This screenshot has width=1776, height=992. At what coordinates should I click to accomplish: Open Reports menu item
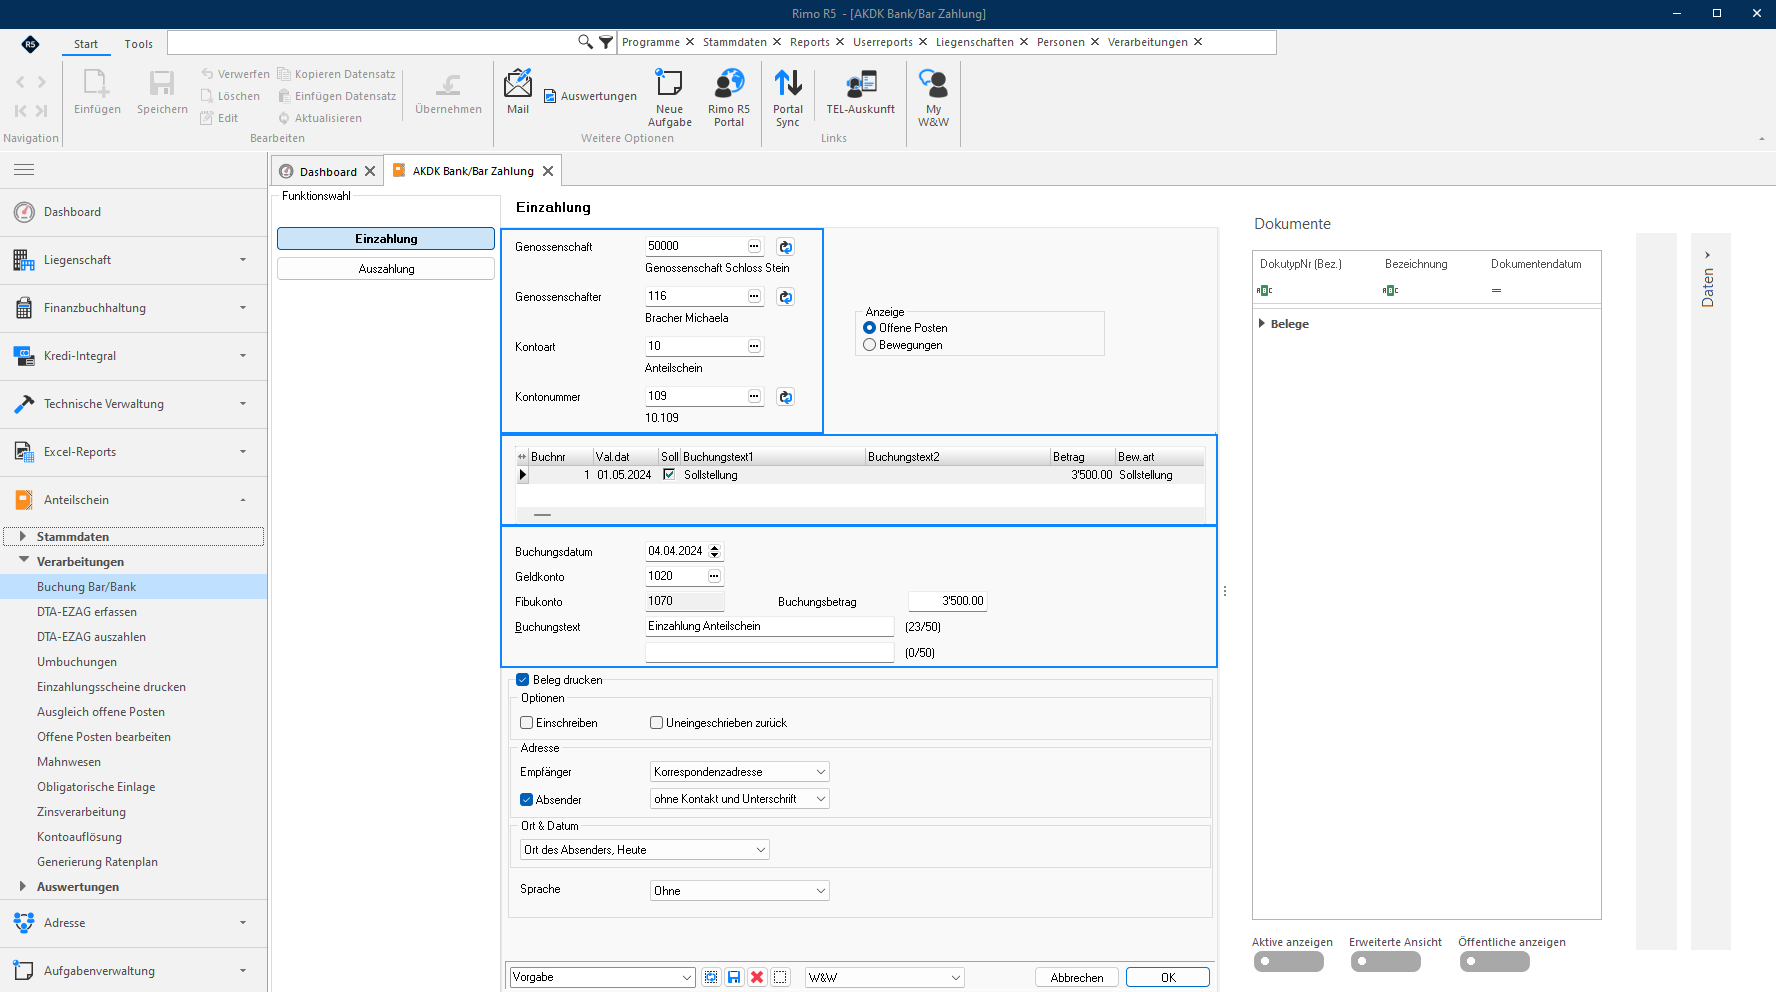(x=810, y=42)
